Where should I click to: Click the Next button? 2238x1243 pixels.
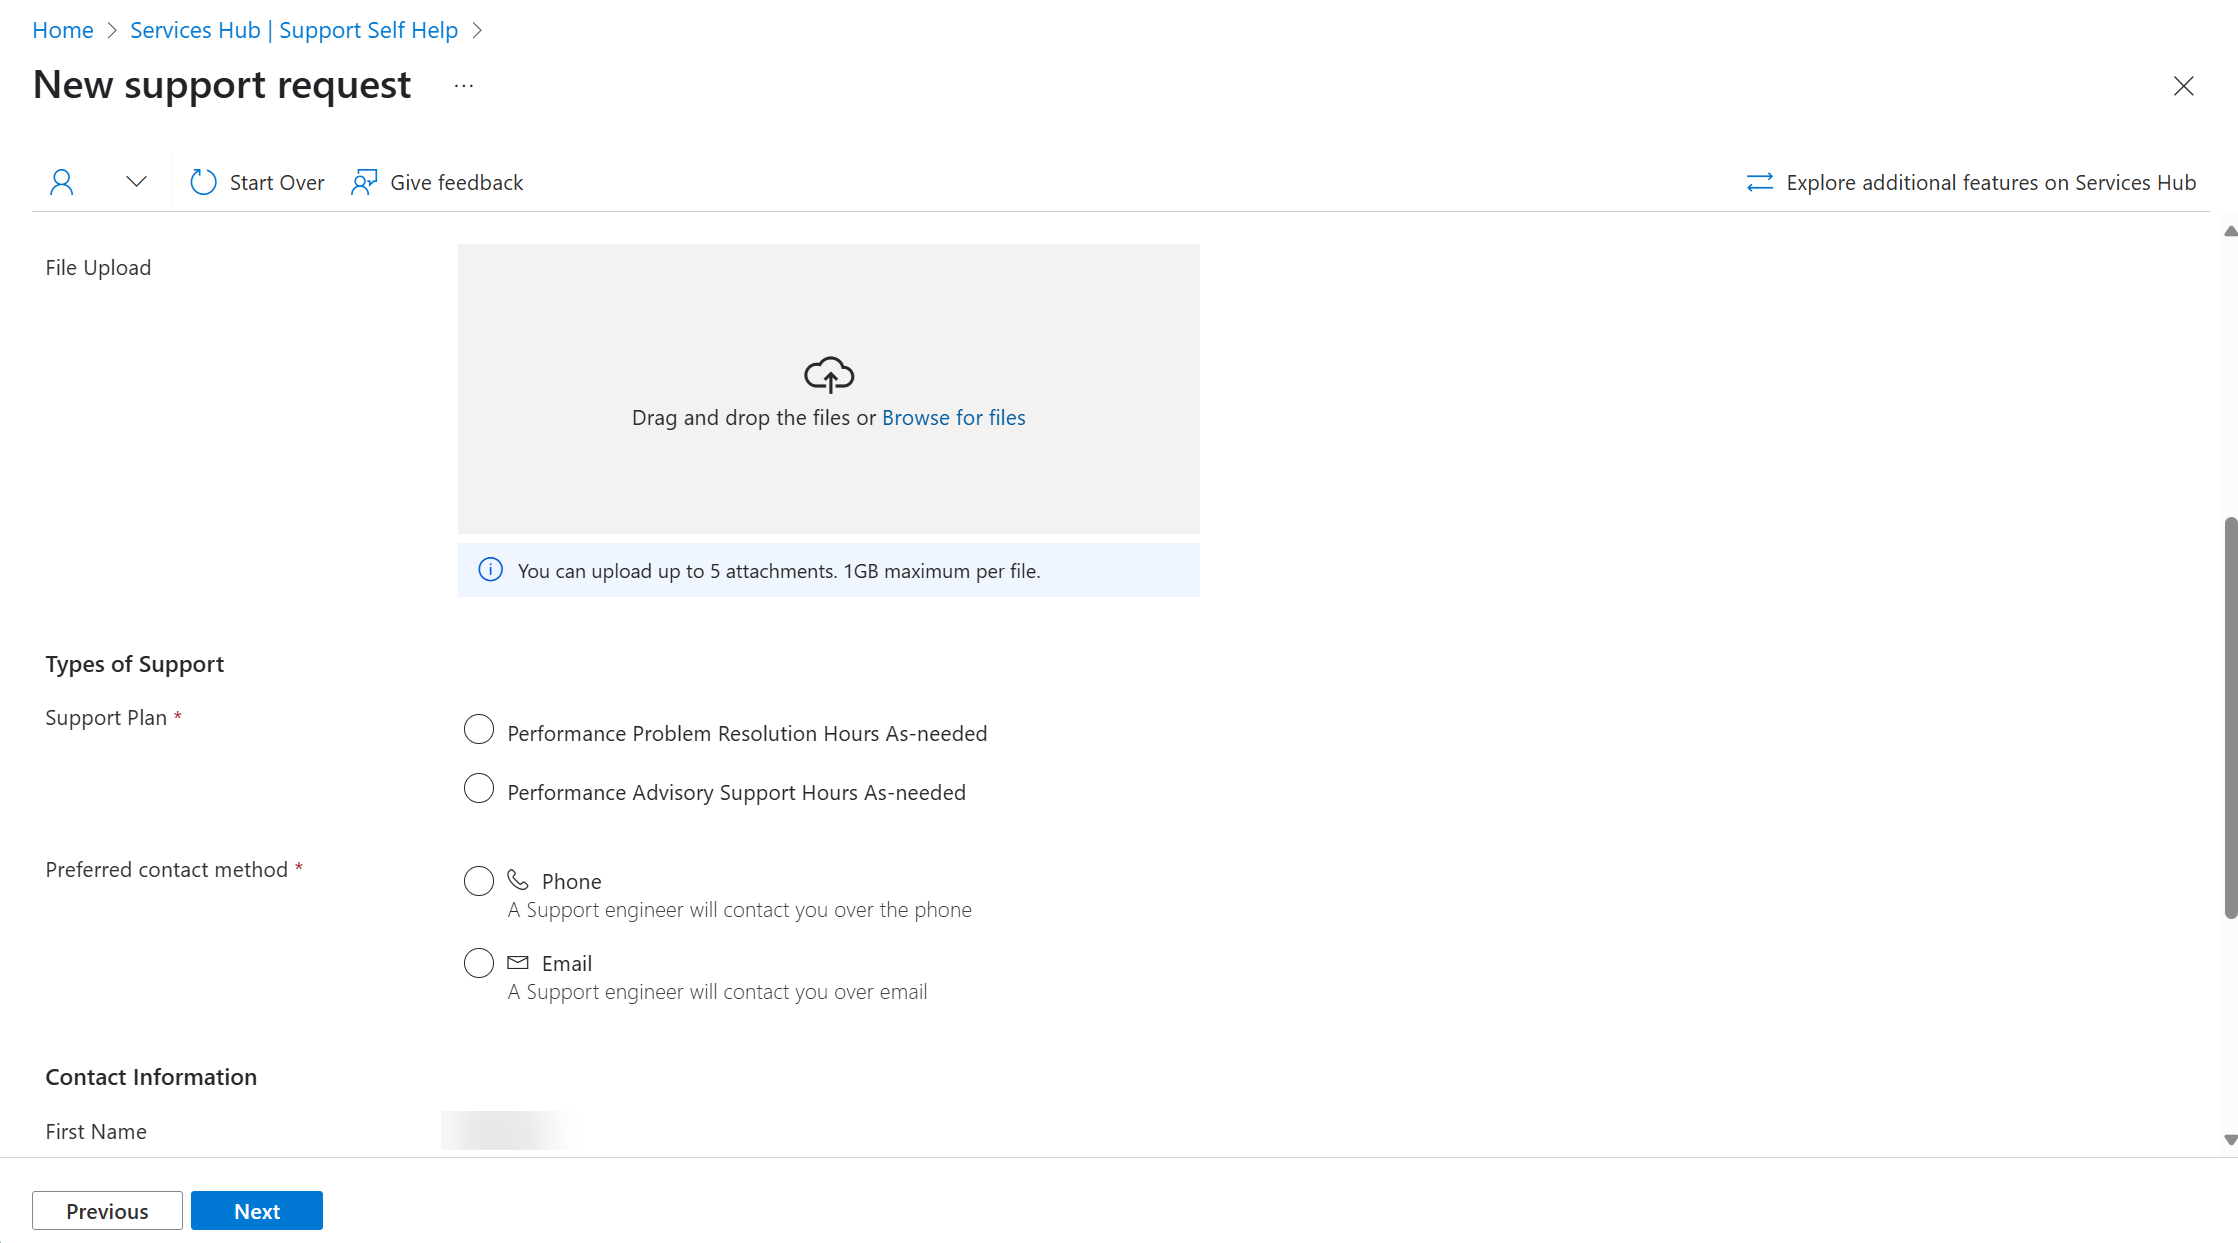[256, 1211]
